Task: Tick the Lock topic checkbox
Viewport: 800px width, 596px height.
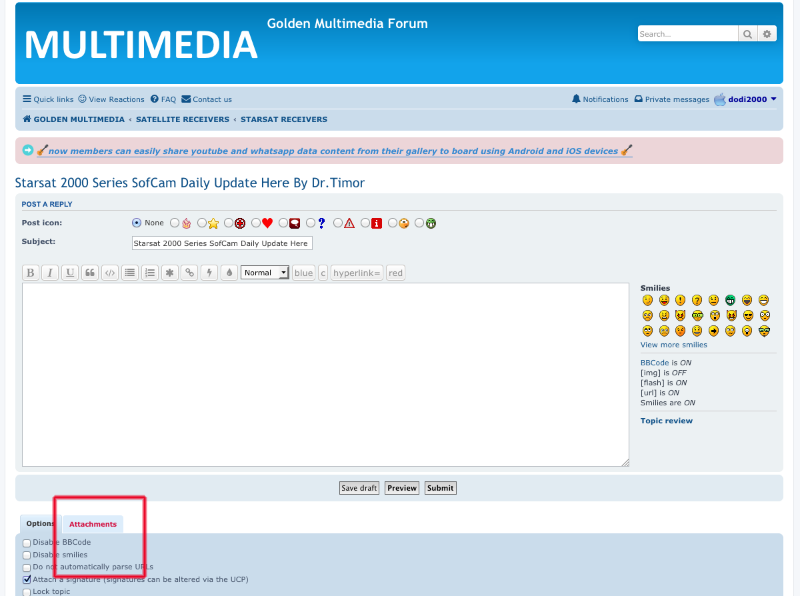Action: coord(27,592)
